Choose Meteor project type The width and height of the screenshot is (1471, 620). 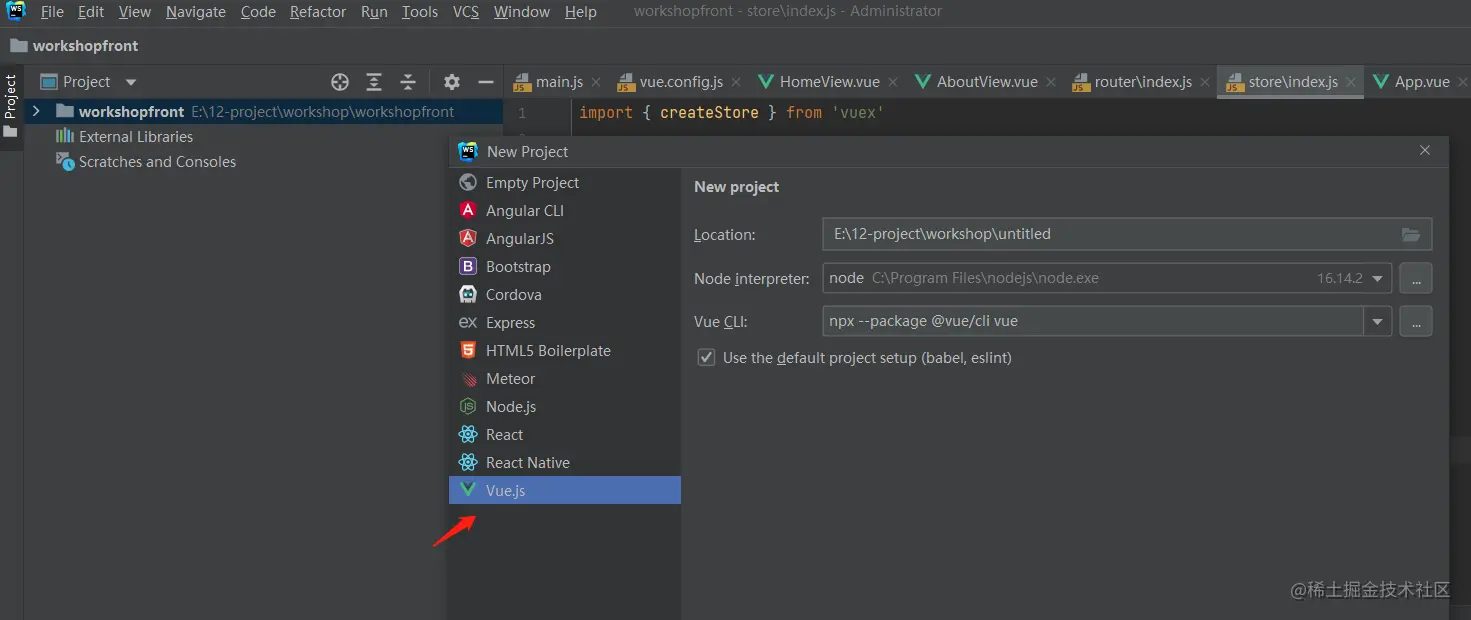(564, 379)
